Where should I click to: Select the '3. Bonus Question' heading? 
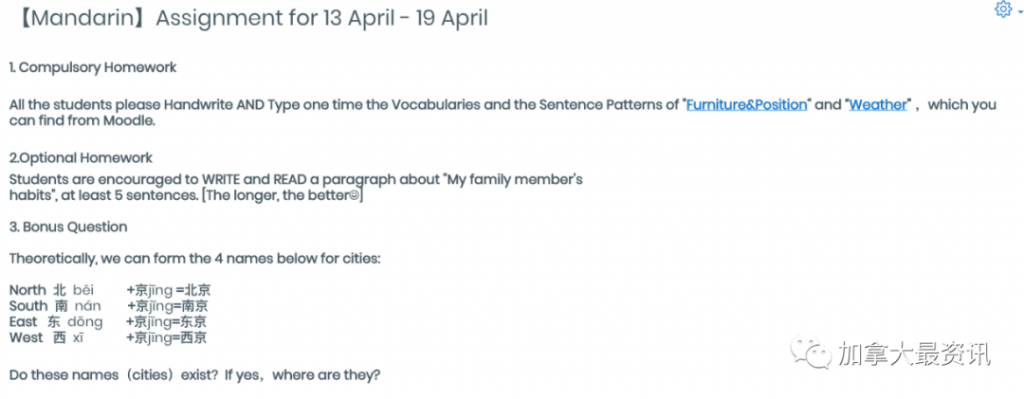click(x=69, y=227)
